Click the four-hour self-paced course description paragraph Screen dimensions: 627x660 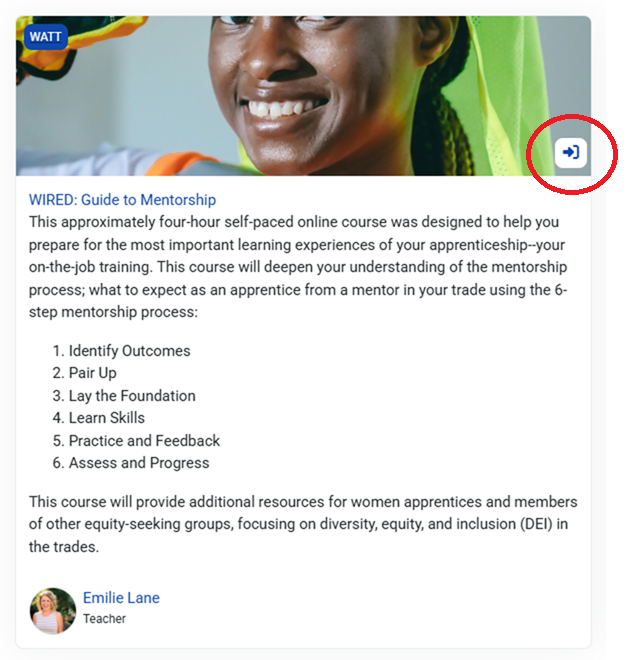(298, 267)
